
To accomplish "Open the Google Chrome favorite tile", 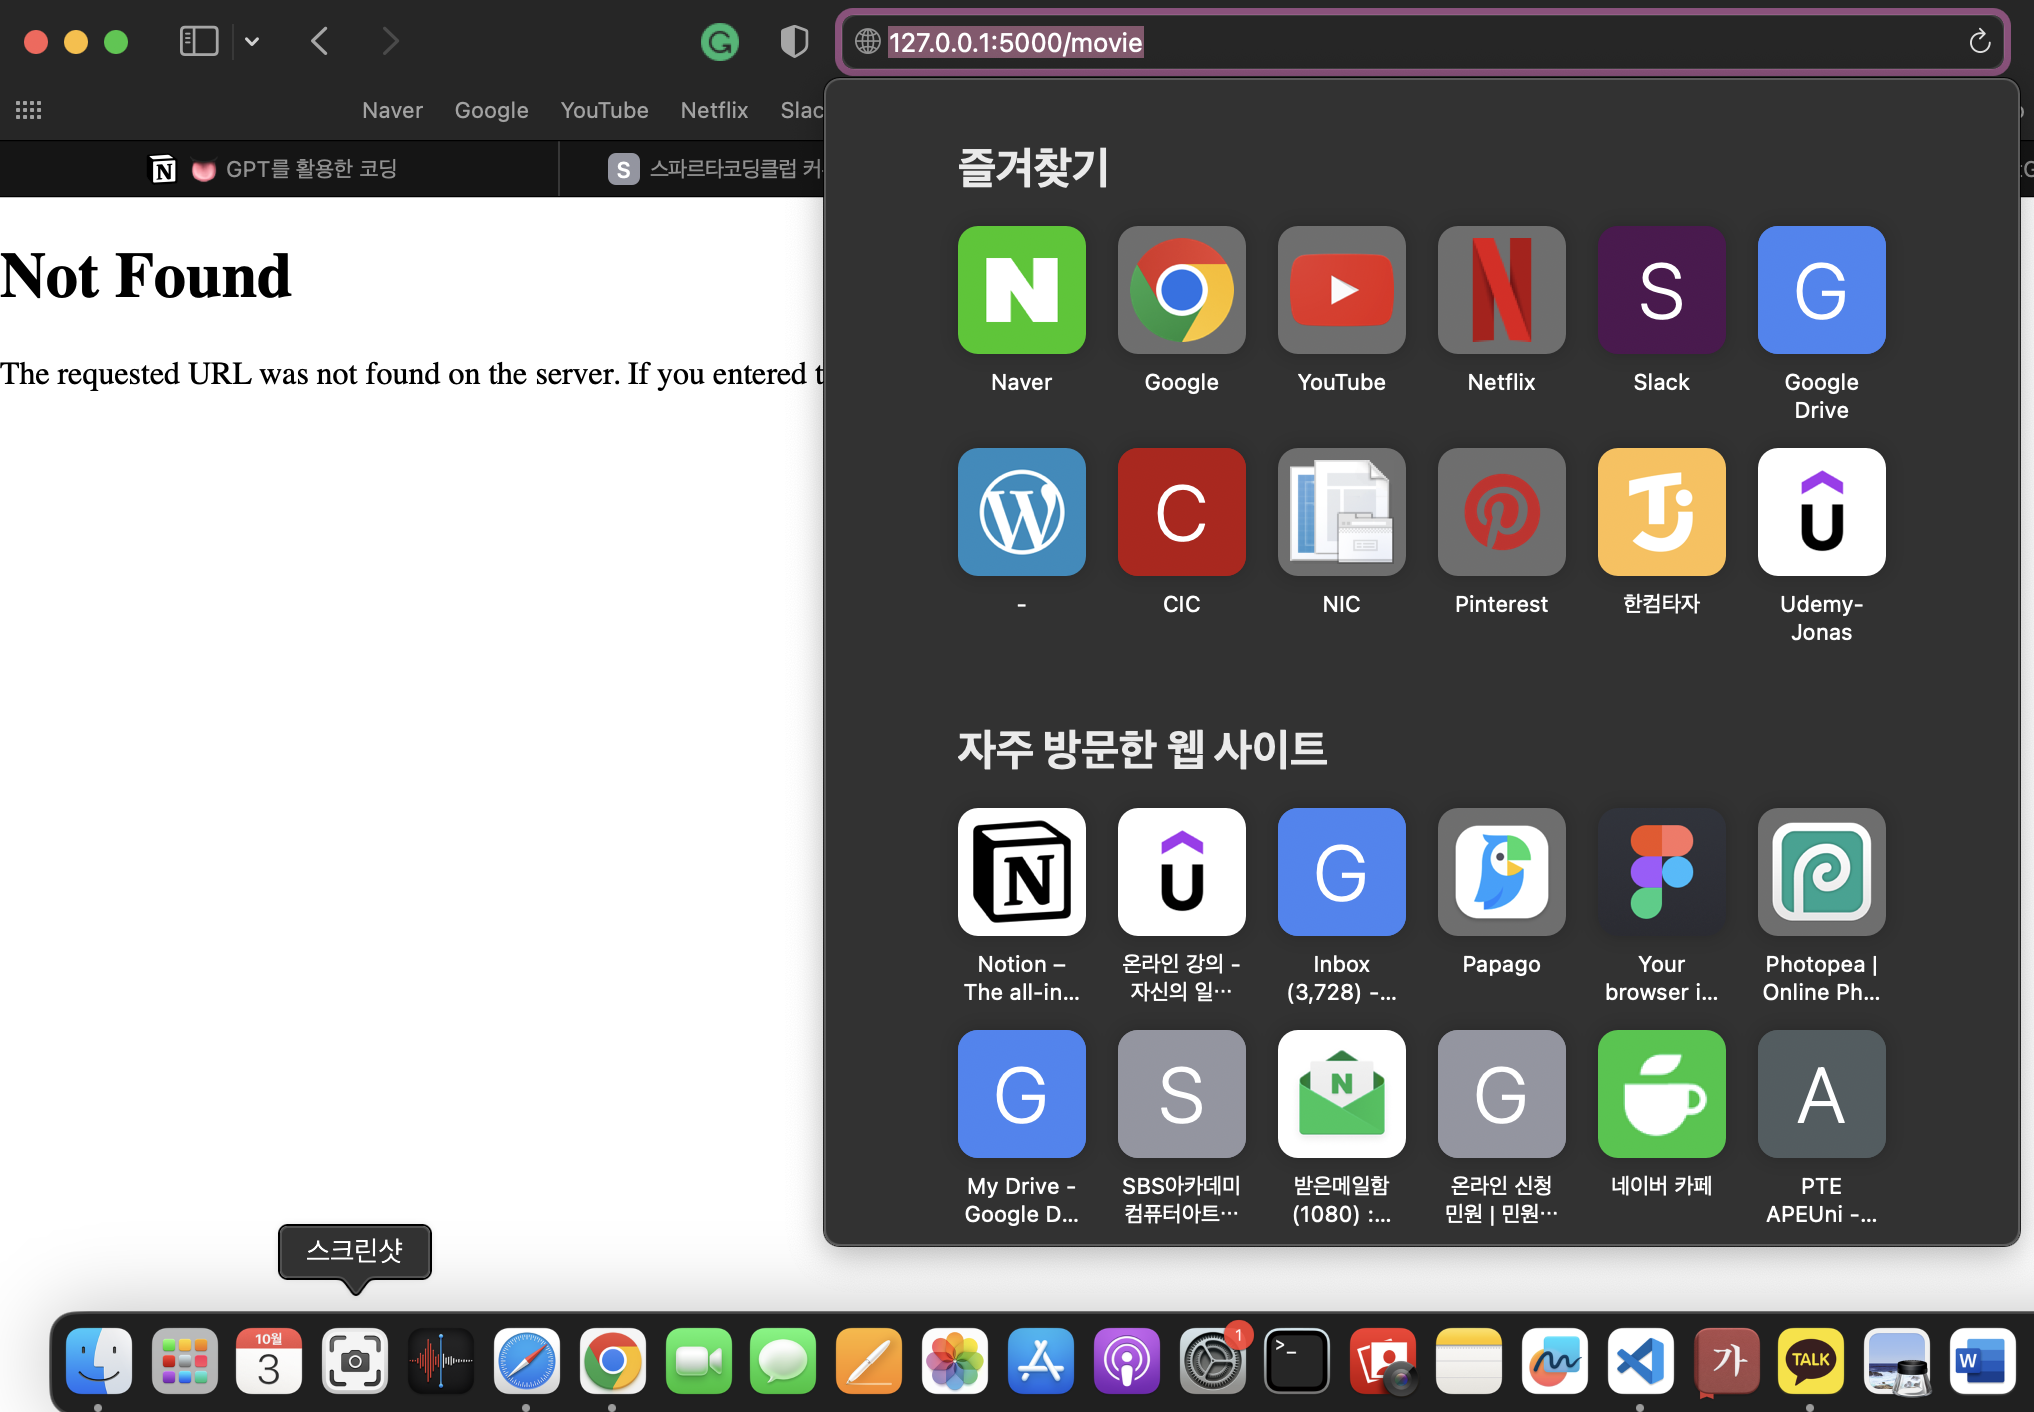I will click(x=1181, y=290).
